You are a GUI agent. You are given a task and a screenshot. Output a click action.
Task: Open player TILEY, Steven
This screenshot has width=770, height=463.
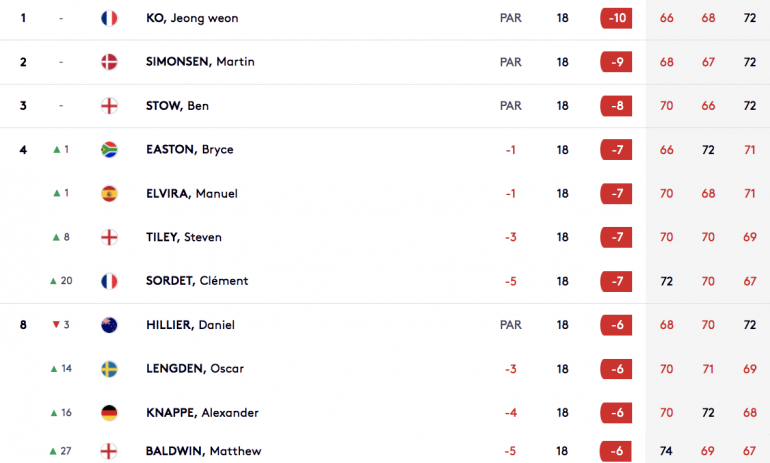coord(184,237)
